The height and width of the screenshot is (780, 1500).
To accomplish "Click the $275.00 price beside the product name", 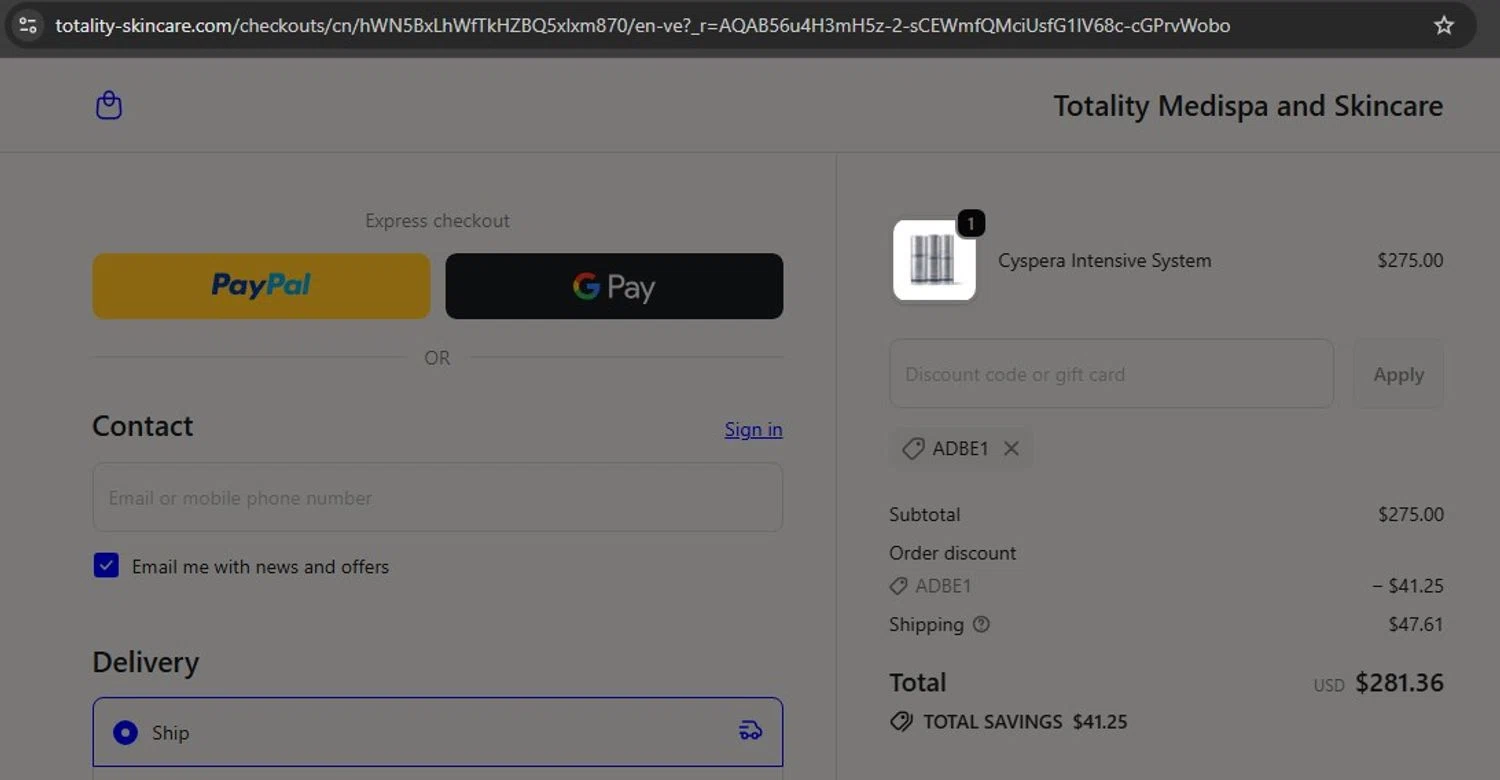I will point(1410,260).
